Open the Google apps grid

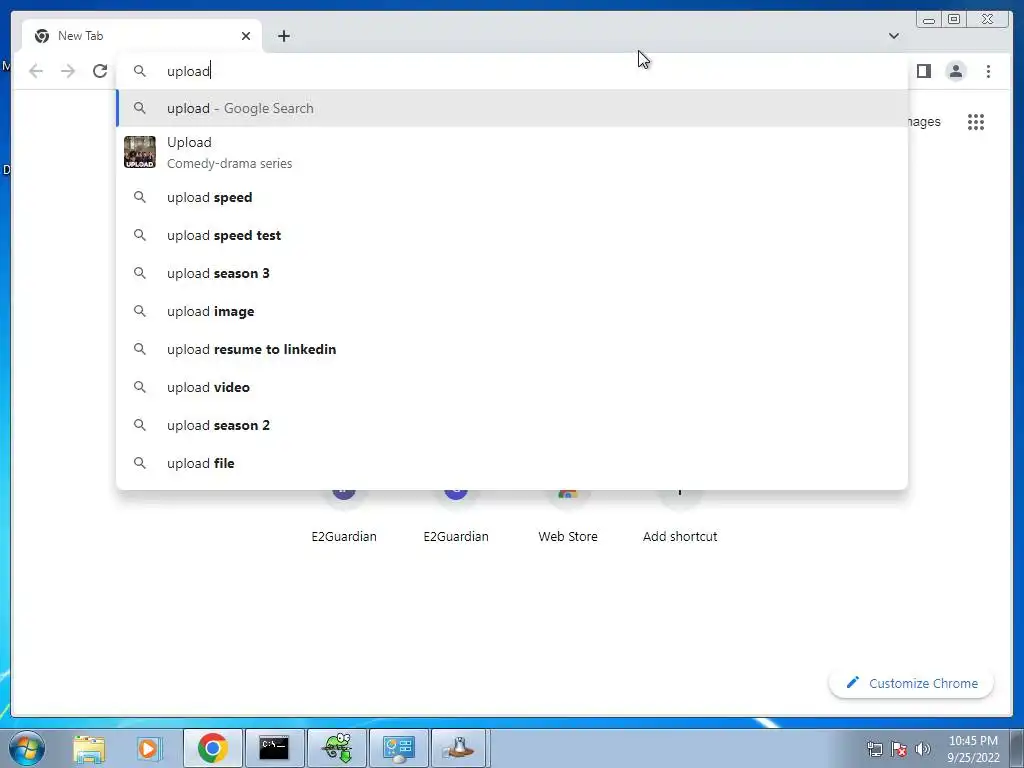coord(976,122)
